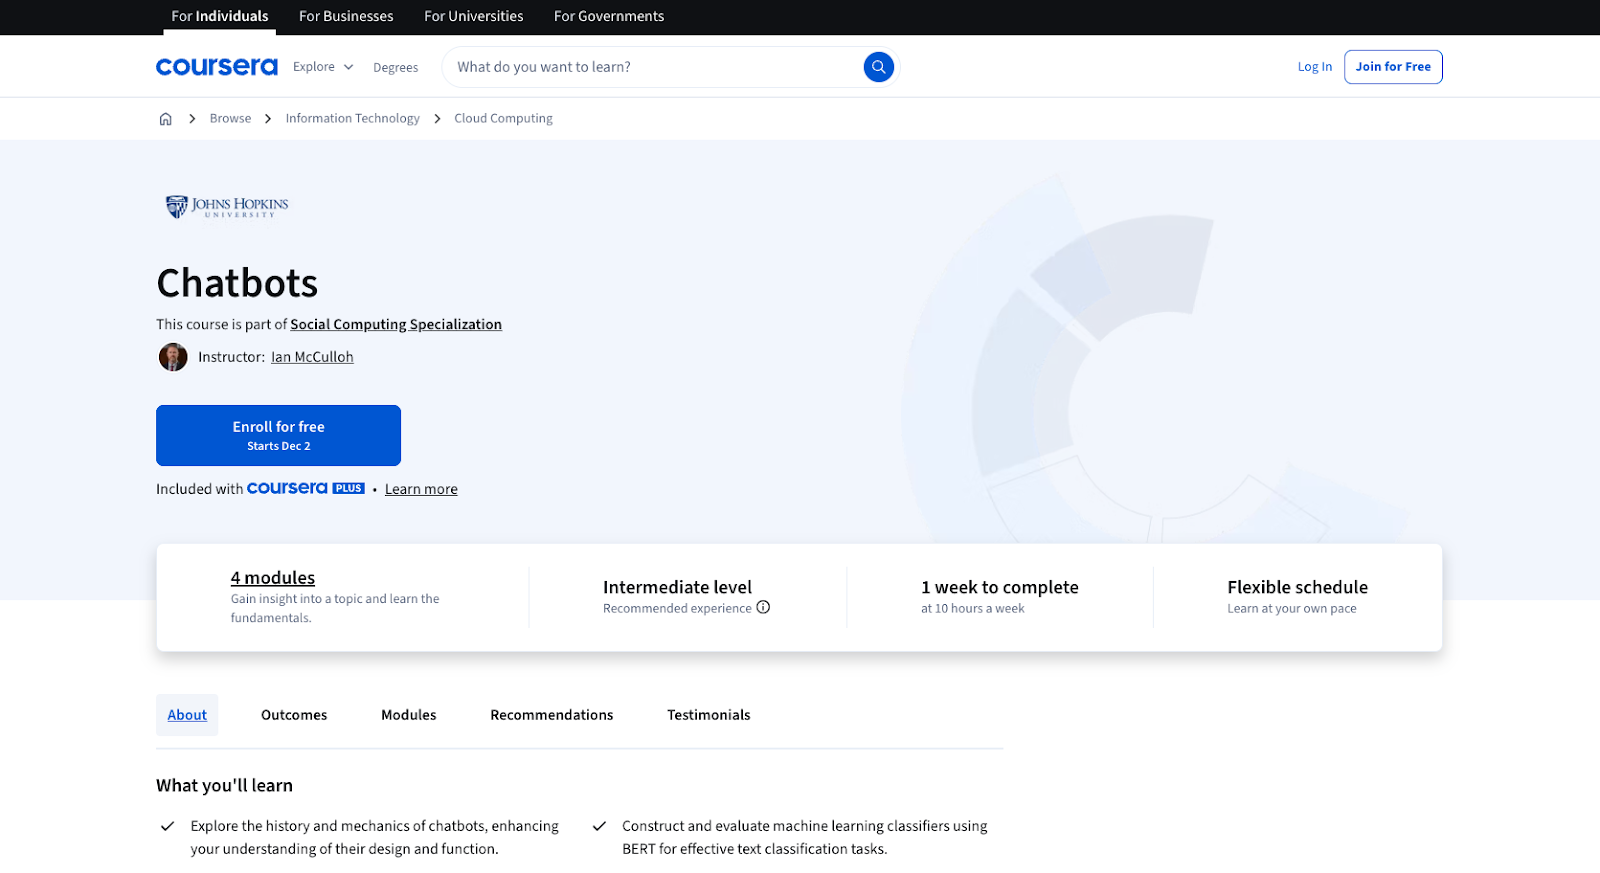Viewport: 1600px width, 873px height.
Task: Open instructor Ian McCulloh's profile link
Action: pyautogui.click(x=312, y=357)
